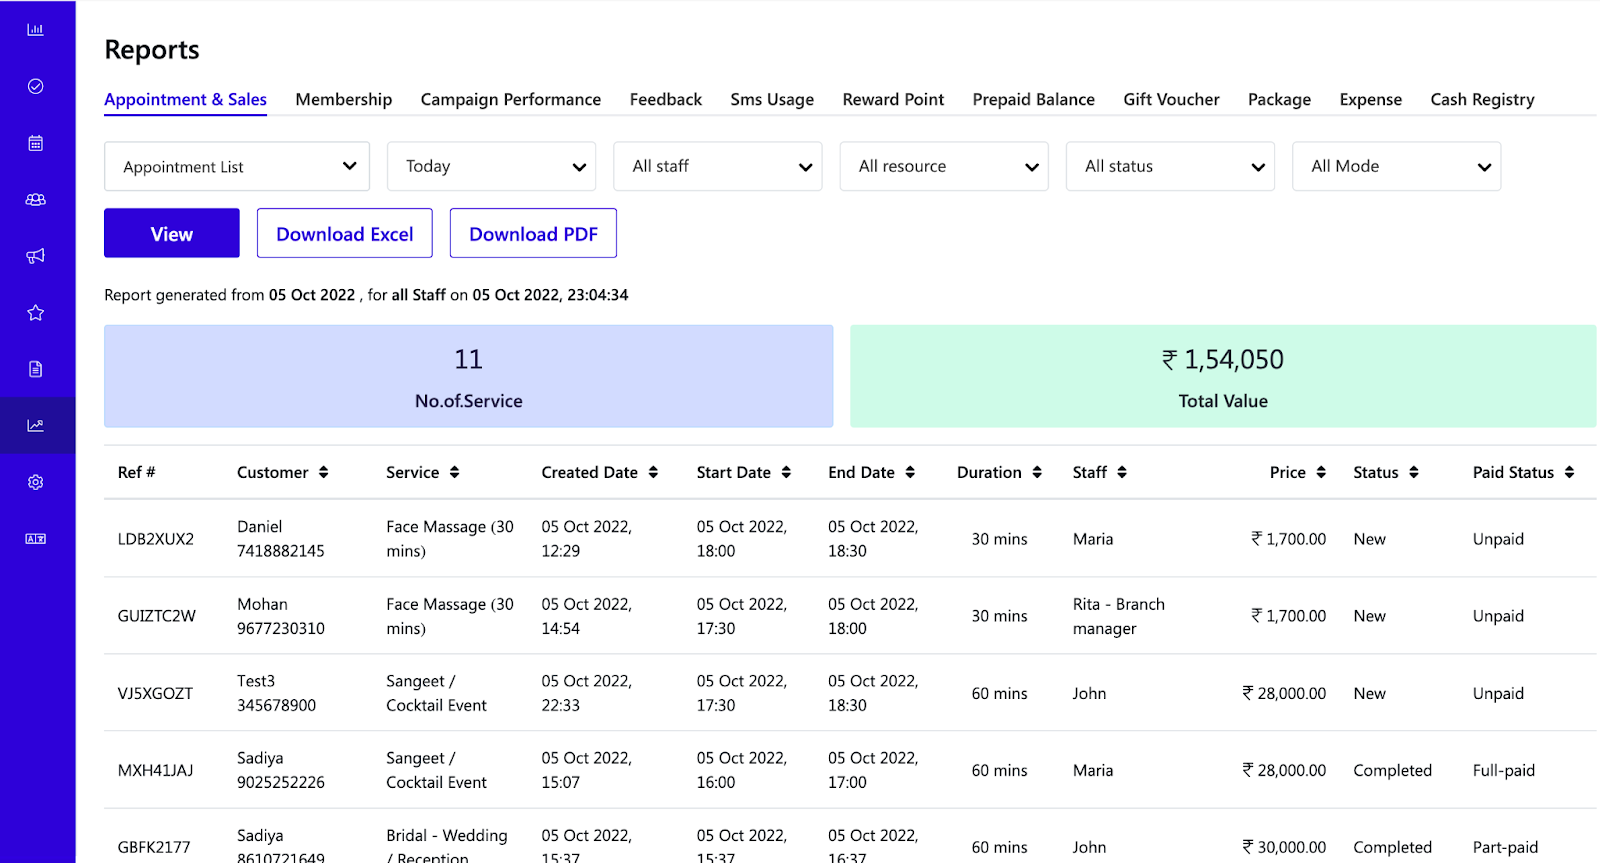Click the Download PDF button
Screen dimensions: 1600x863
533,233
